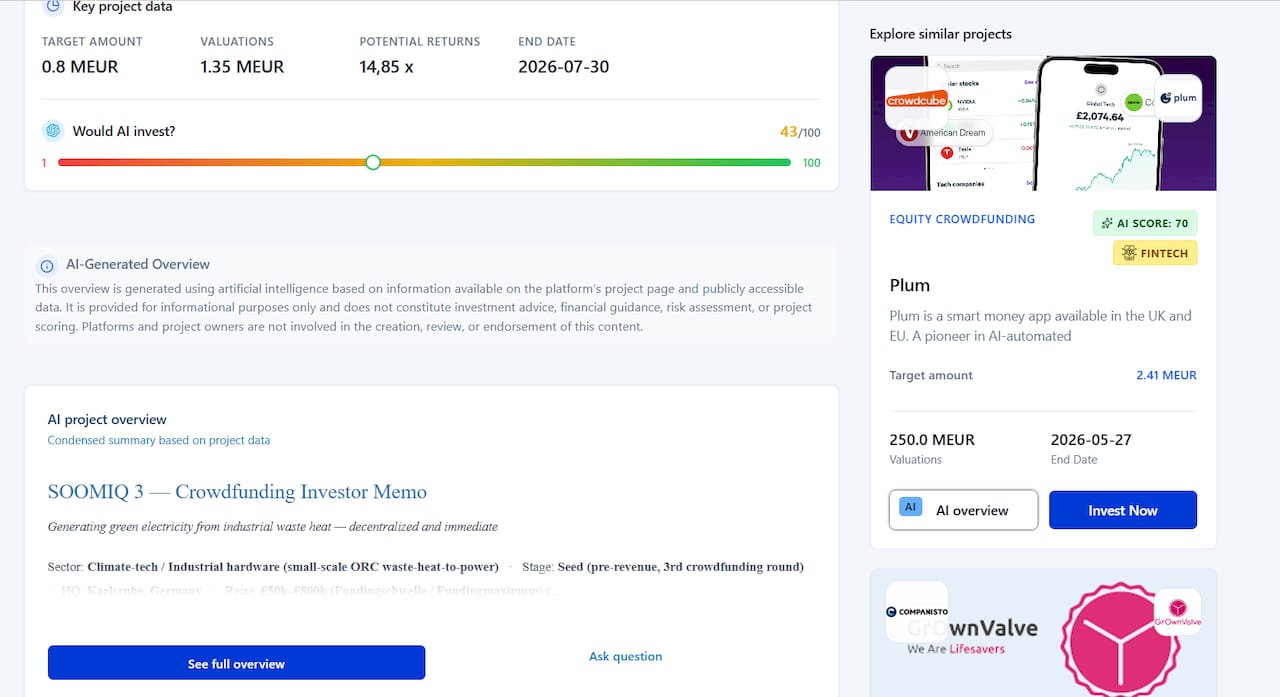Click the 250.0 MEUR valuation on Plum
The height and width of the screenshot is (697, 1280).
coord(932,439)
